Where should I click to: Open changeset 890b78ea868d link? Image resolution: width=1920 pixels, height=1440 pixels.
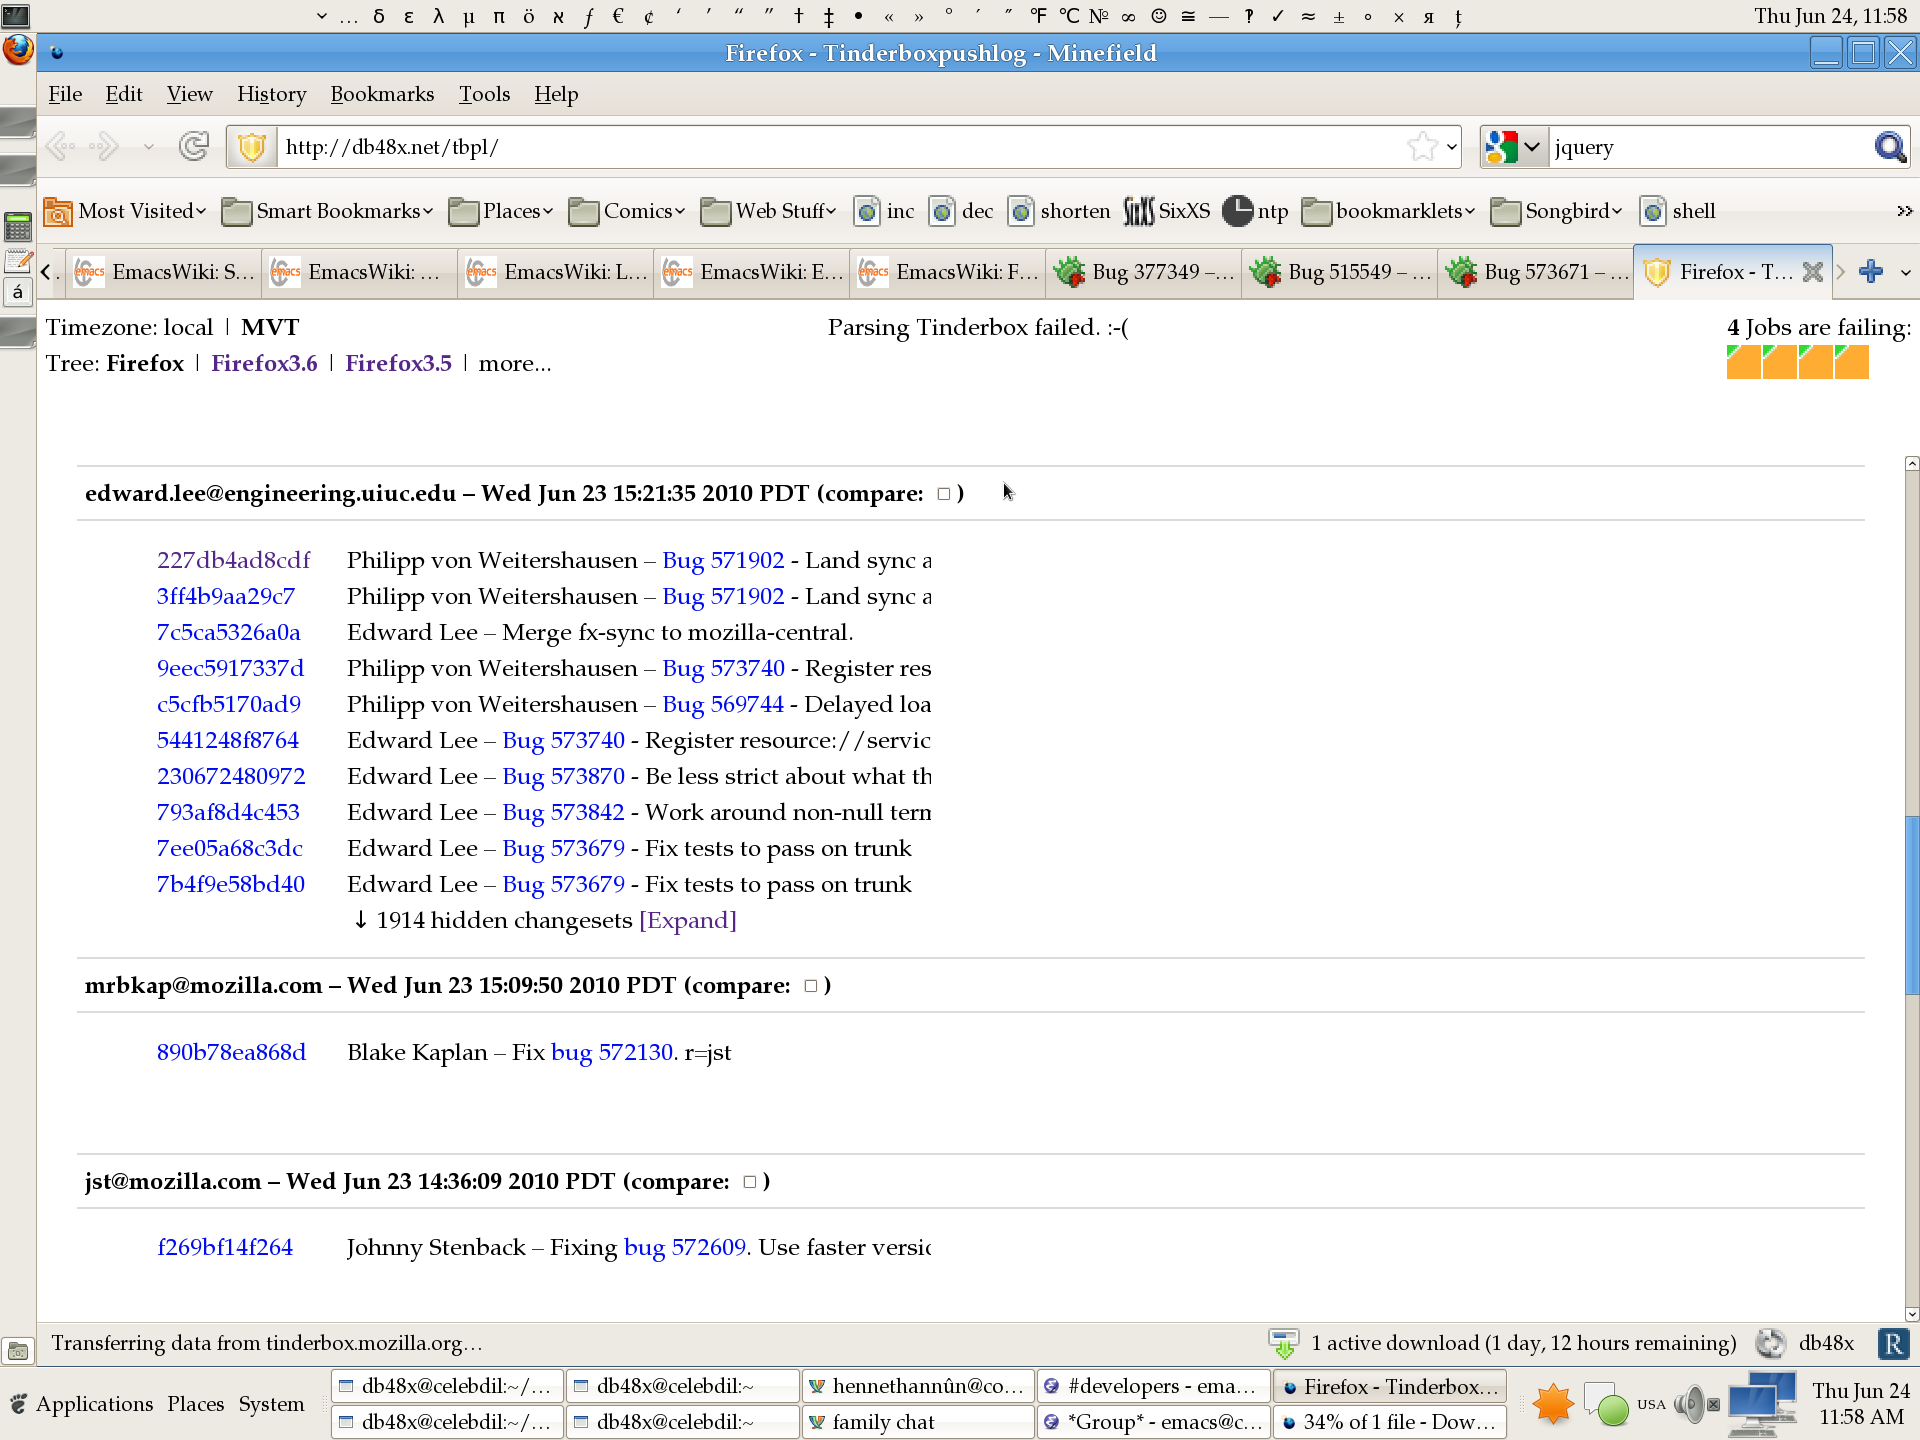(x=231, y=1052)
